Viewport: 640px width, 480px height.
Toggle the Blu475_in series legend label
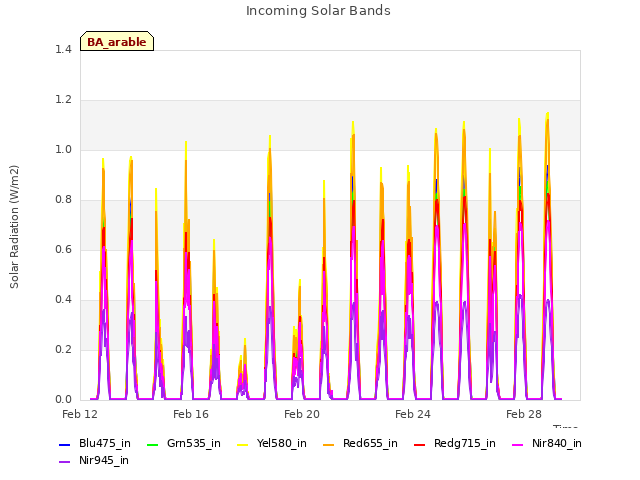pos(105,444)
